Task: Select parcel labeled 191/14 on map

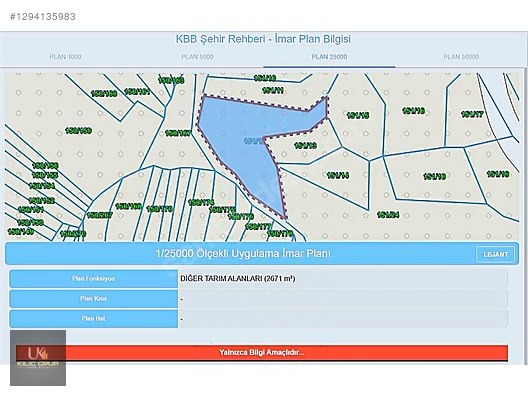Action: tap(338, 175)
